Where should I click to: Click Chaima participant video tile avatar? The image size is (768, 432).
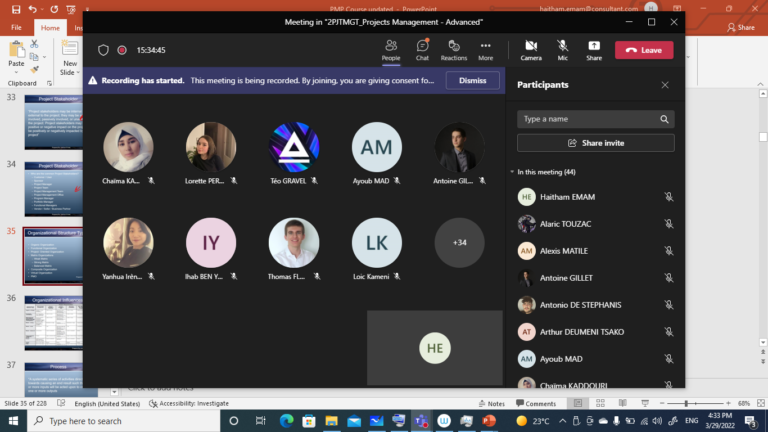click(128, 147)
